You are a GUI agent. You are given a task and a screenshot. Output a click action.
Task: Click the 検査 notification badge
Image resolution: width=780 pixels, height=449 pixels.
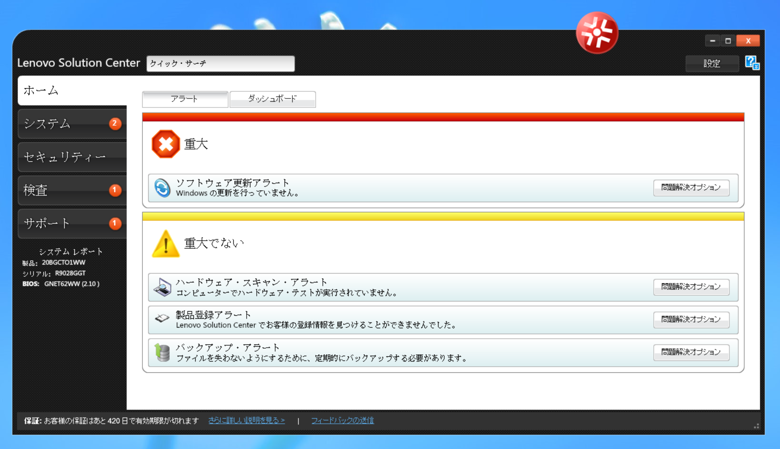click(x=115, y=190)
